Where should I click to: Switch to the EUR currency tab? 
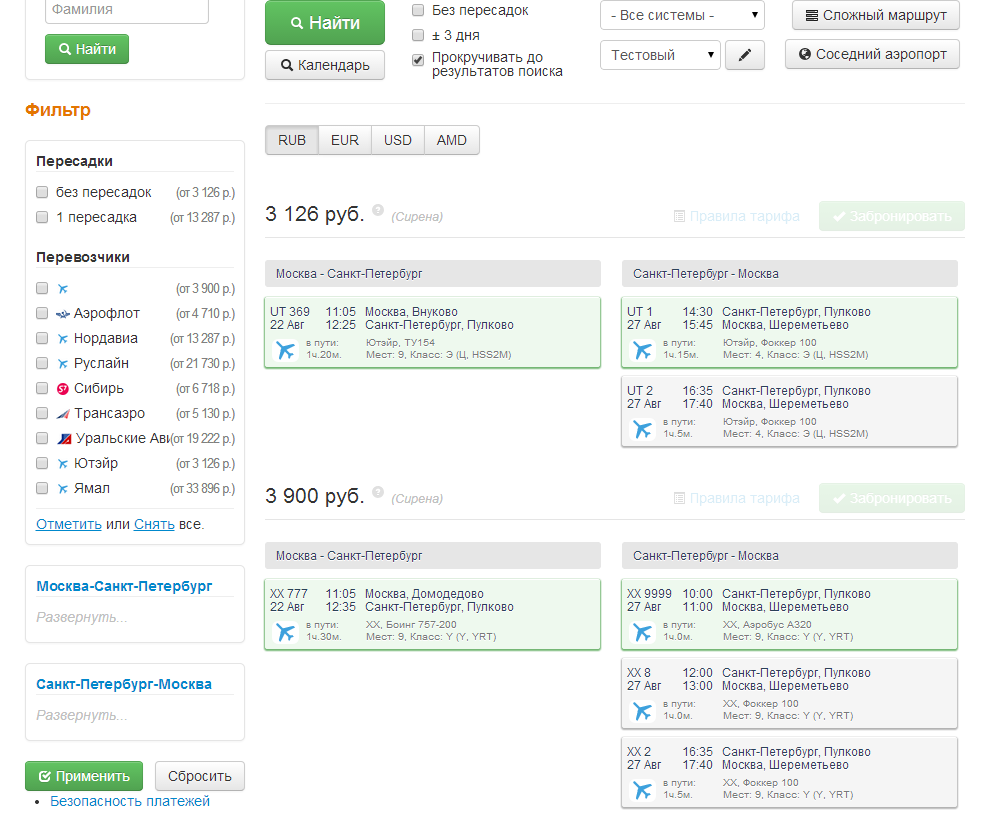[345, 140]
